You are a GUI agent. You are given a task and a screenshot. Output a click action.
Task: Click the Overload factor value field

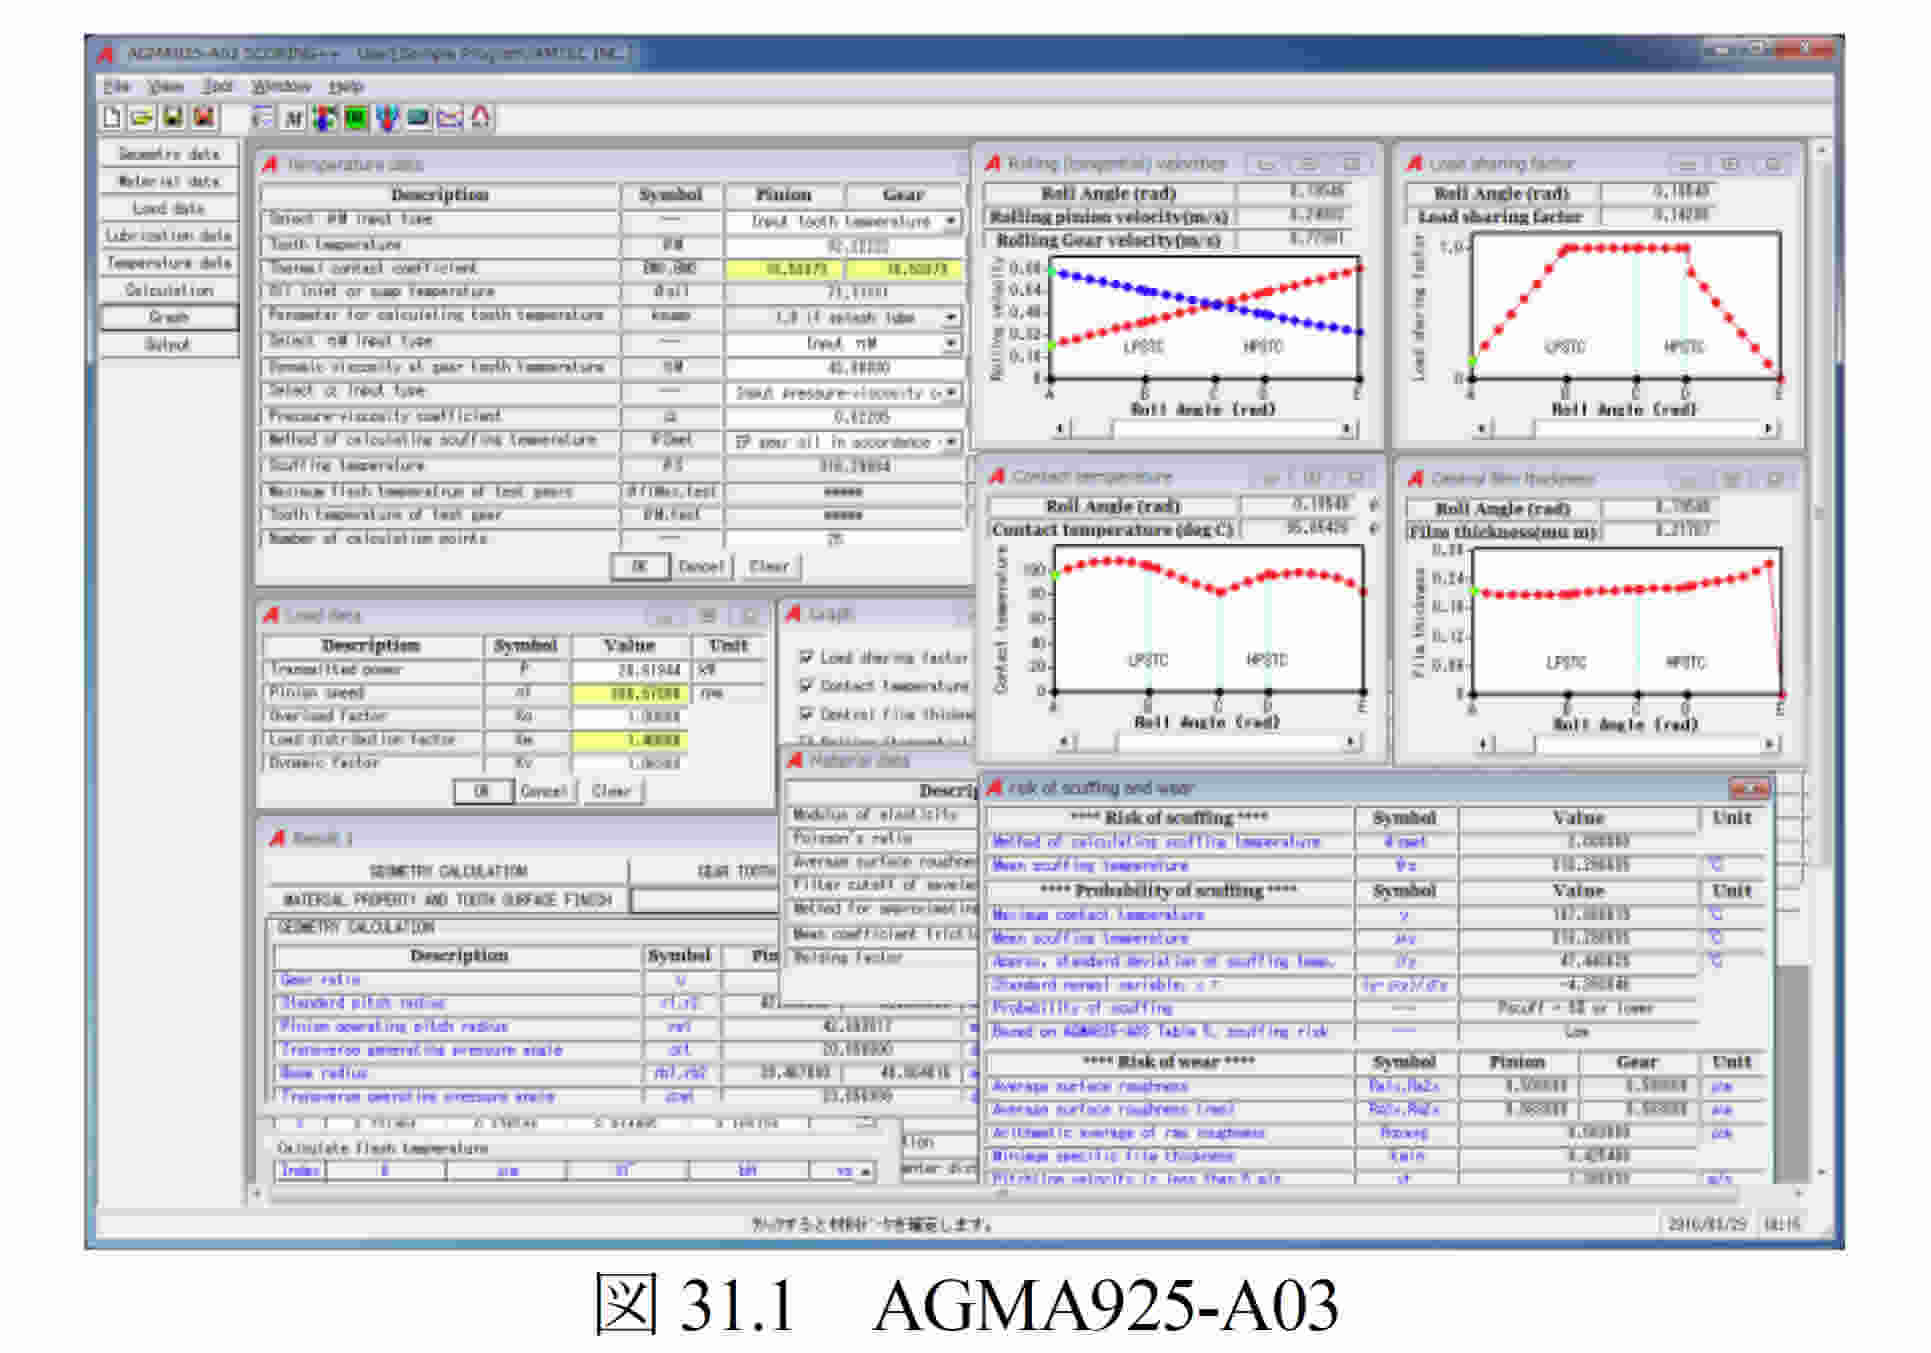pos(629,717)
